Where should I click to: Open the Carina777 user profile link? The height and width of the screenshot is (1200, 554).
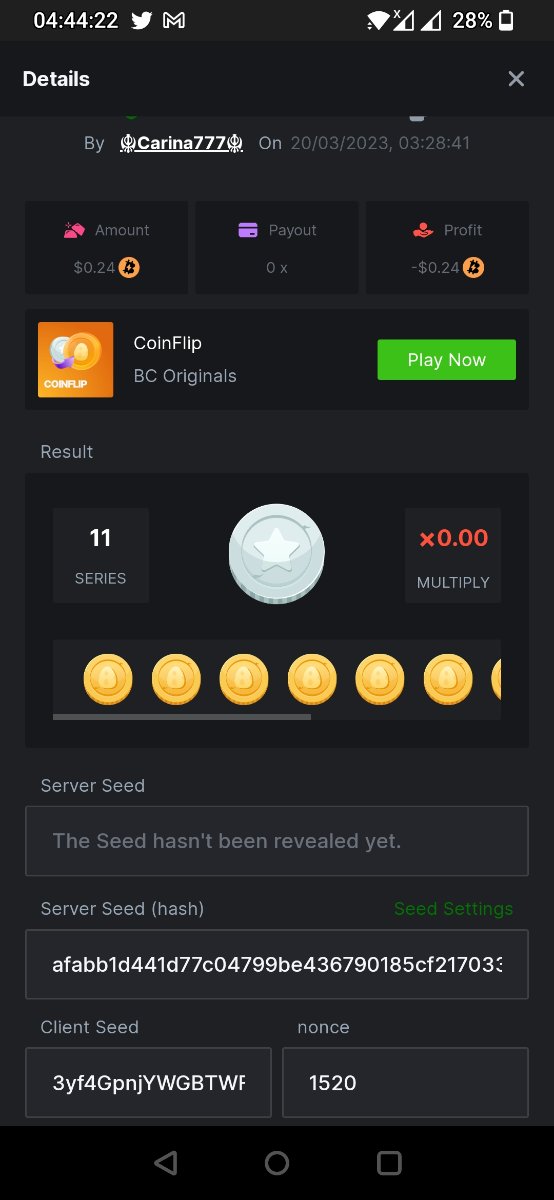pyautogui.click(x=181, y=143)
